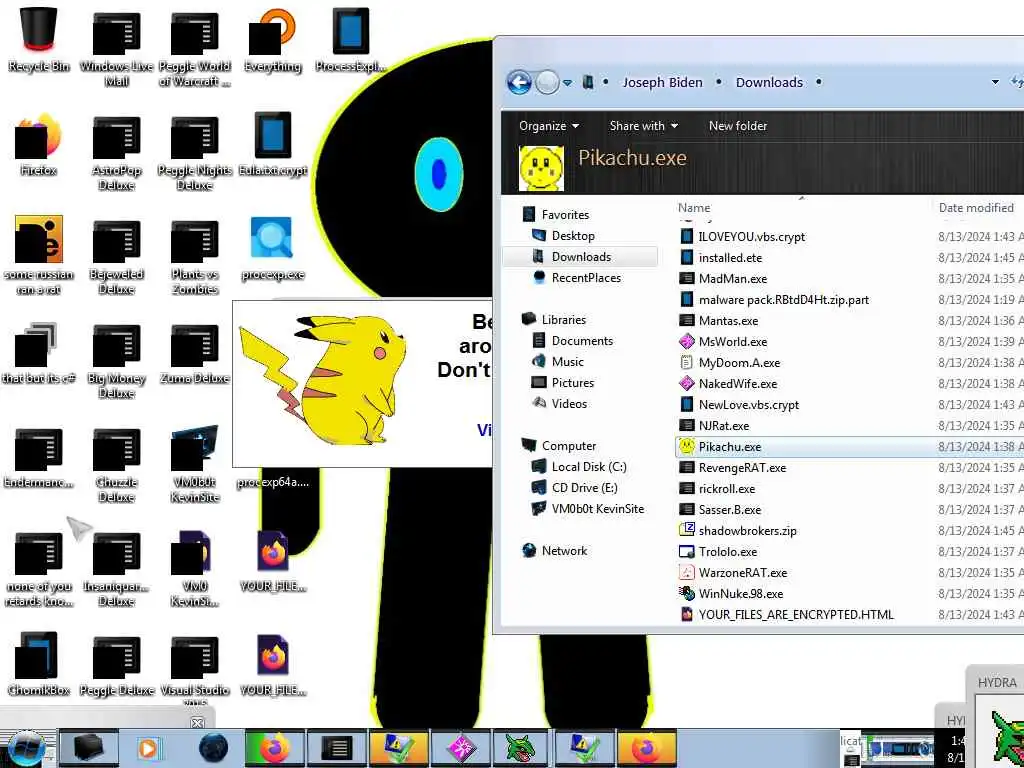Select the Trololo.exe file row
The height and width of the screenshot is (768, 1024).
849,551
